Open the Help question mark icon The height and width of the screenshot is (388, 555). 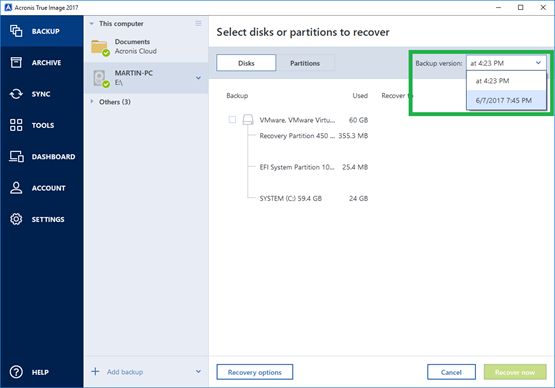16,372
